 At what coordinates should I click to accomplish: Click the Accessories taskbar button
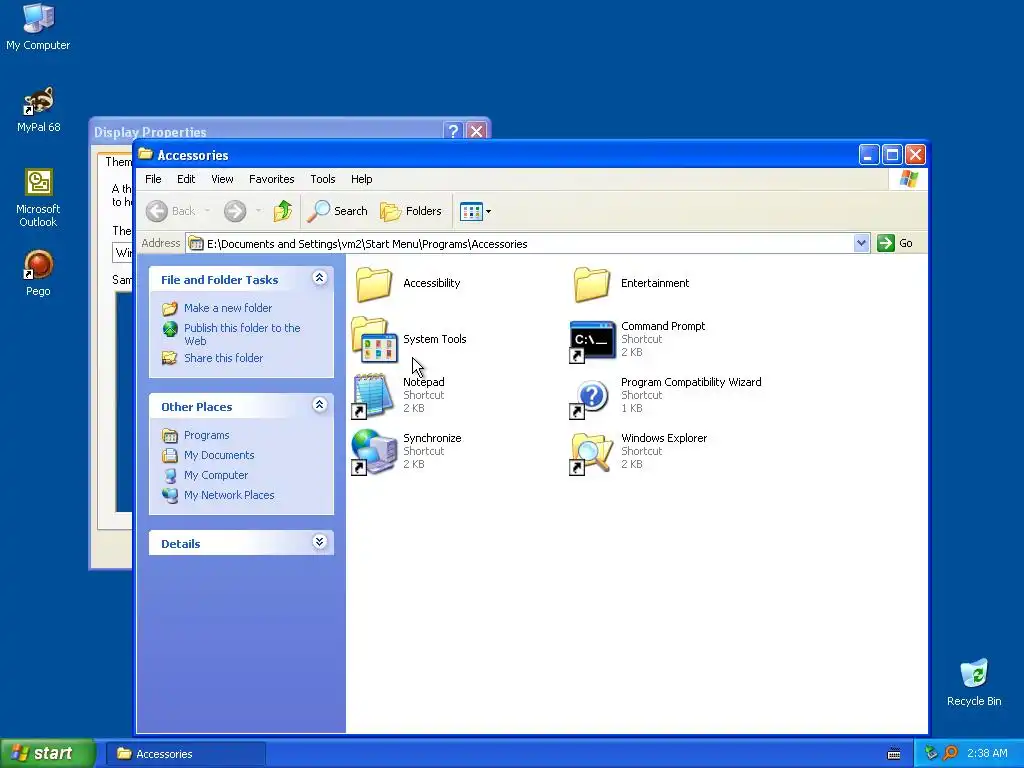(186, 754)
